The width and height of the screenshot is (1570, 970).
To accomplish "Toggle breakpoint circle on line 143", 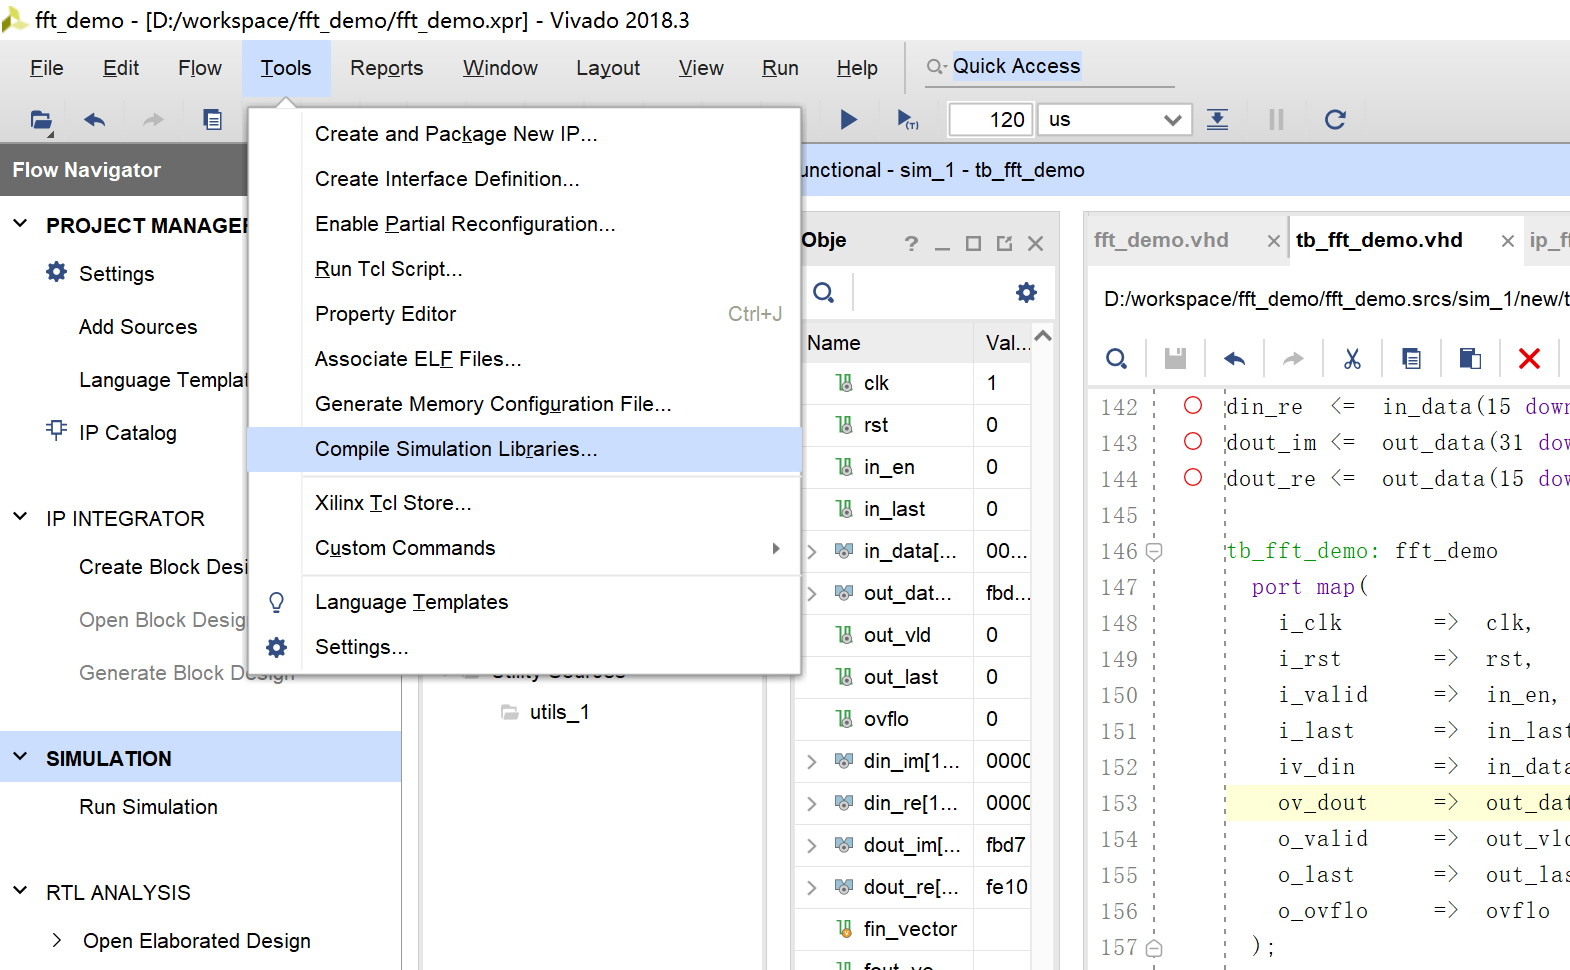I will coord(1193,441).
